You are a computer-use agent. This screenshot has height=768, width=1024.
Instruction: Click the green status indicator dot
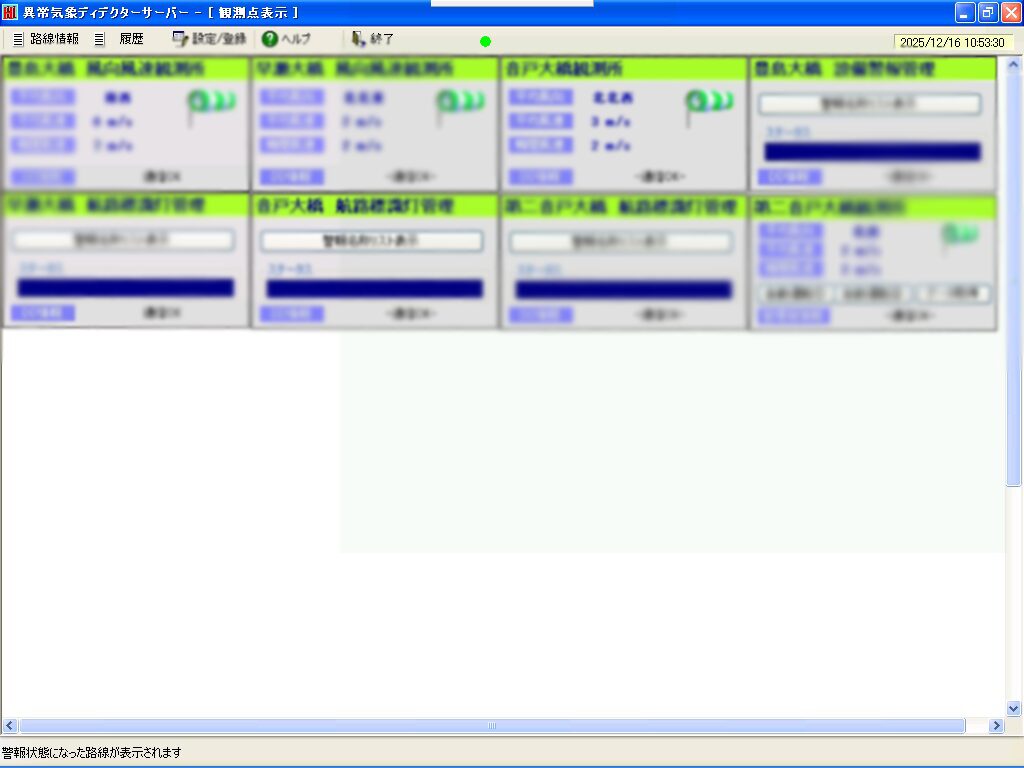(485, 41)
